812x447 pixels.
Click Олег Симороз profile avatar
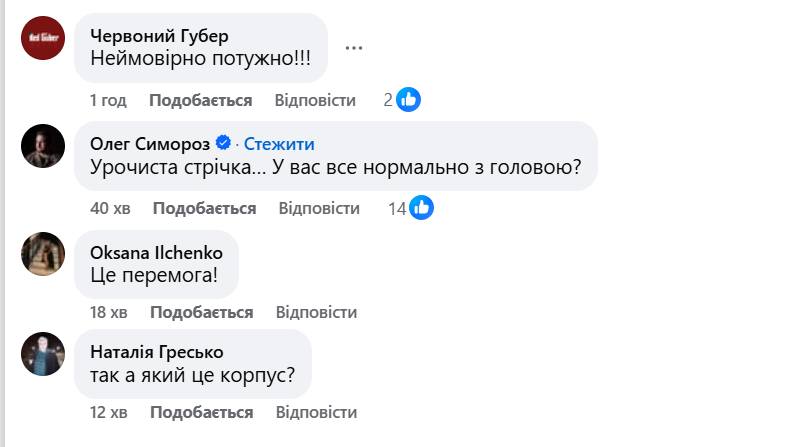point(43,146)
